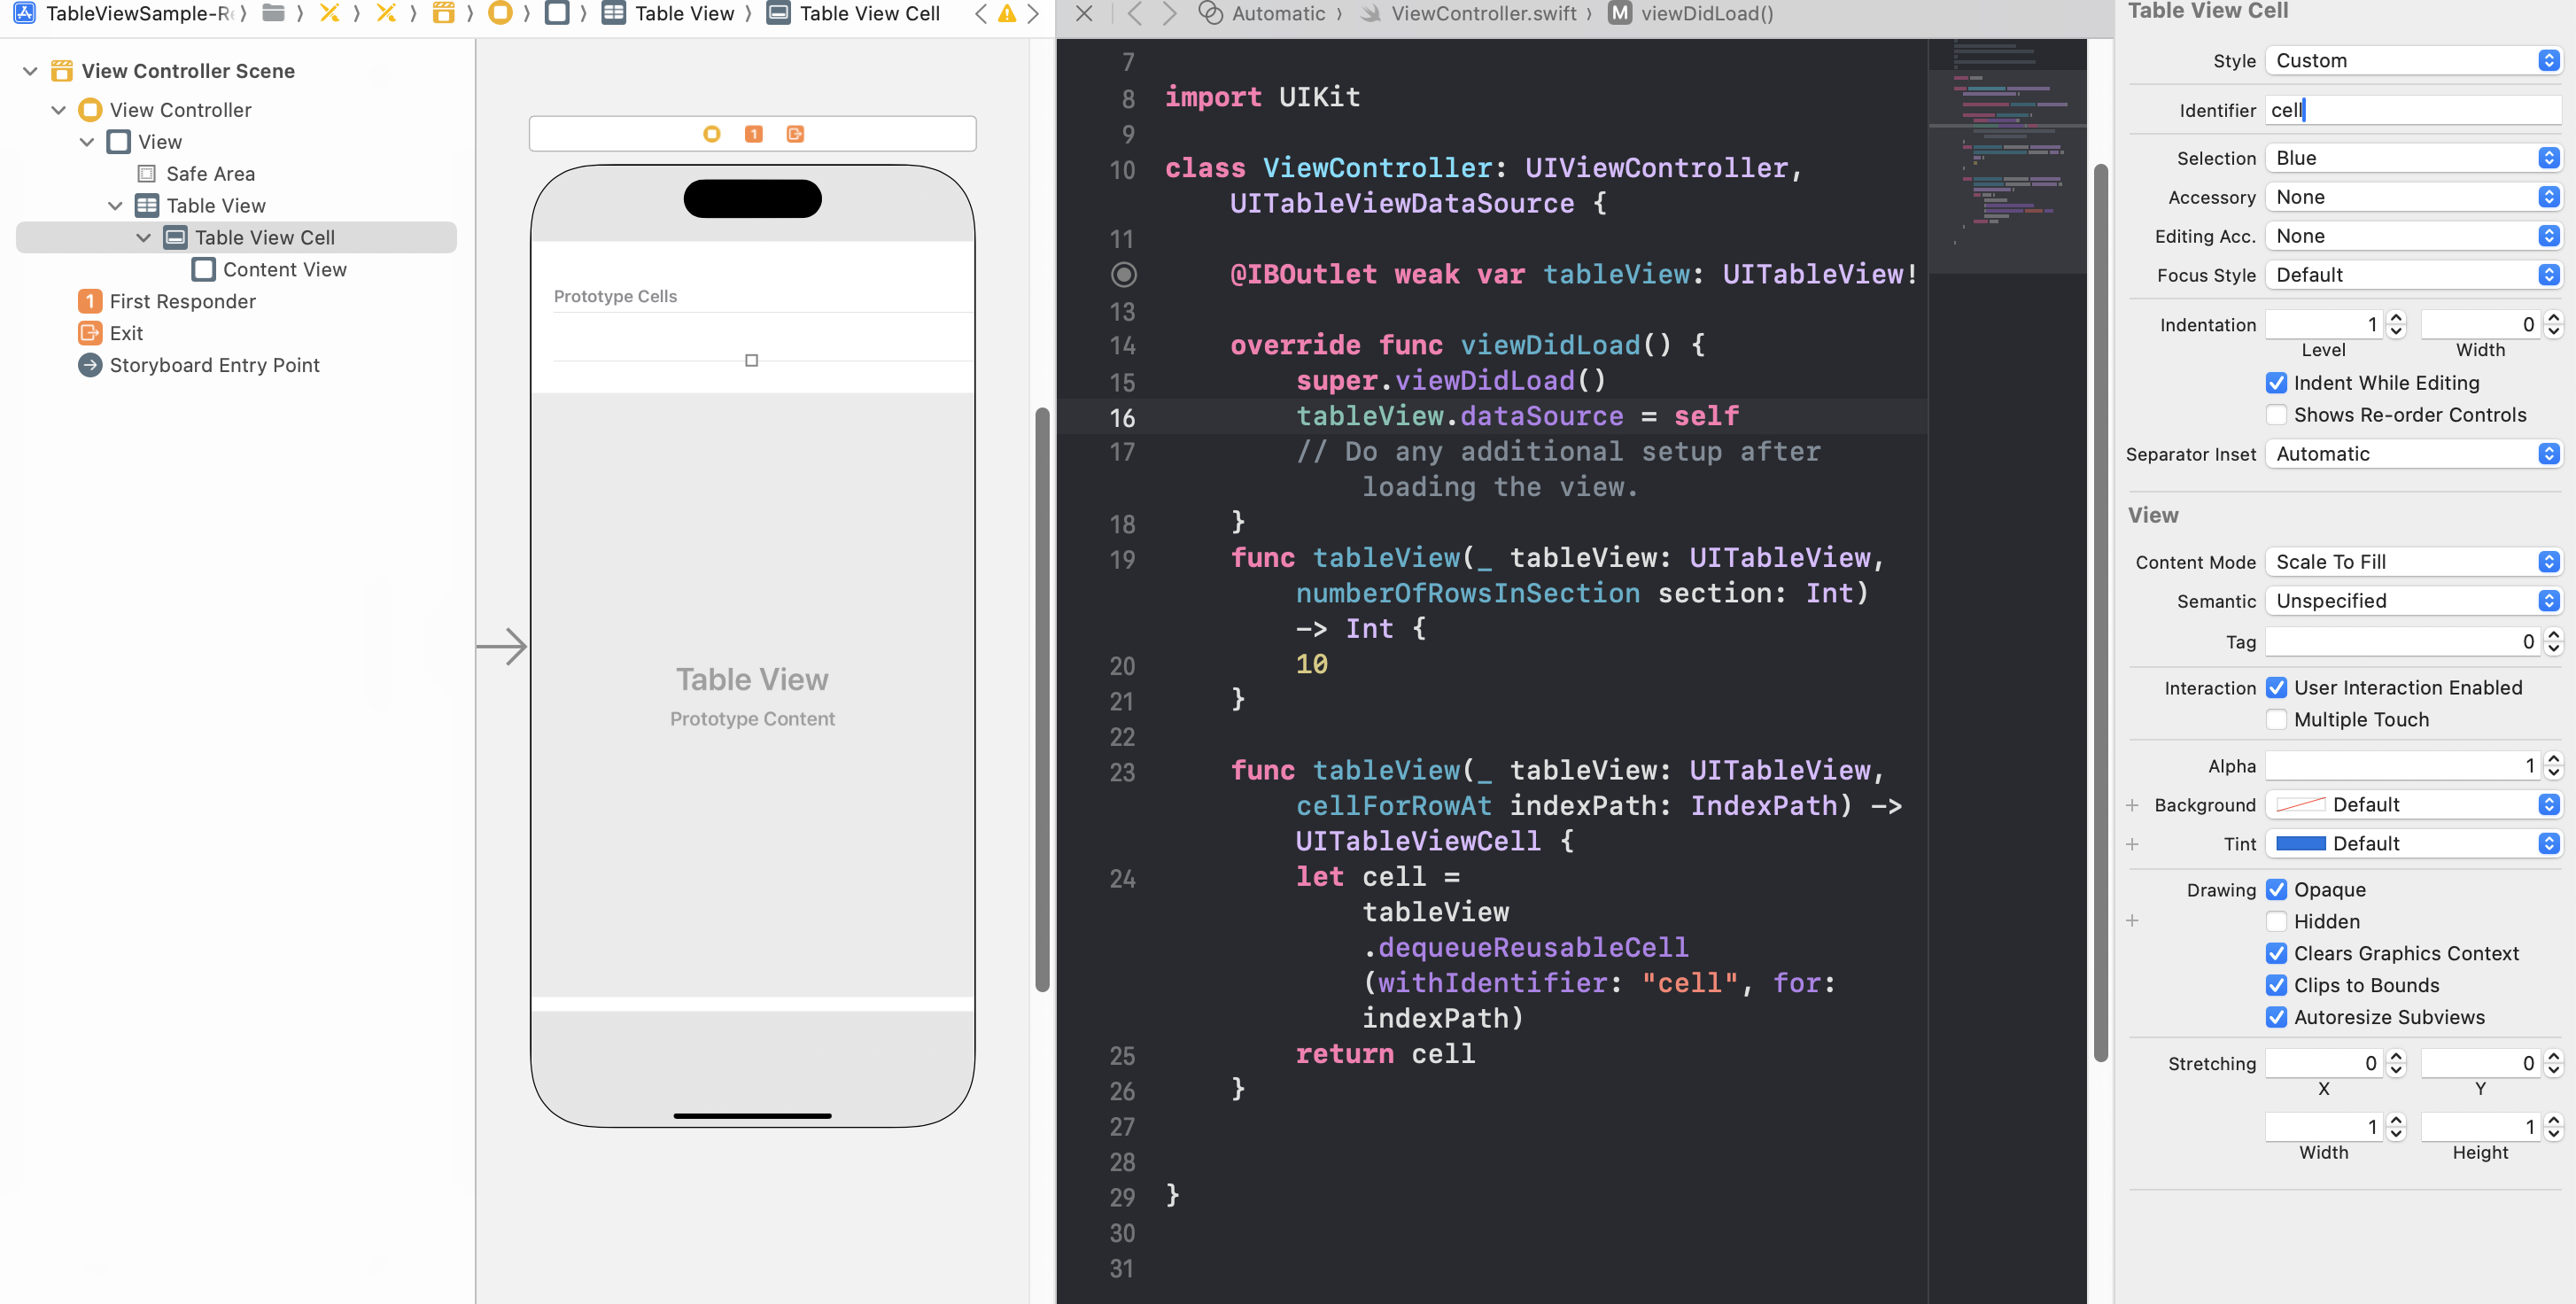The height and width of the screenshot is (1304, 2576).
Task: Click the View Controller icon in the scene dock
Action: pos(711,134)
